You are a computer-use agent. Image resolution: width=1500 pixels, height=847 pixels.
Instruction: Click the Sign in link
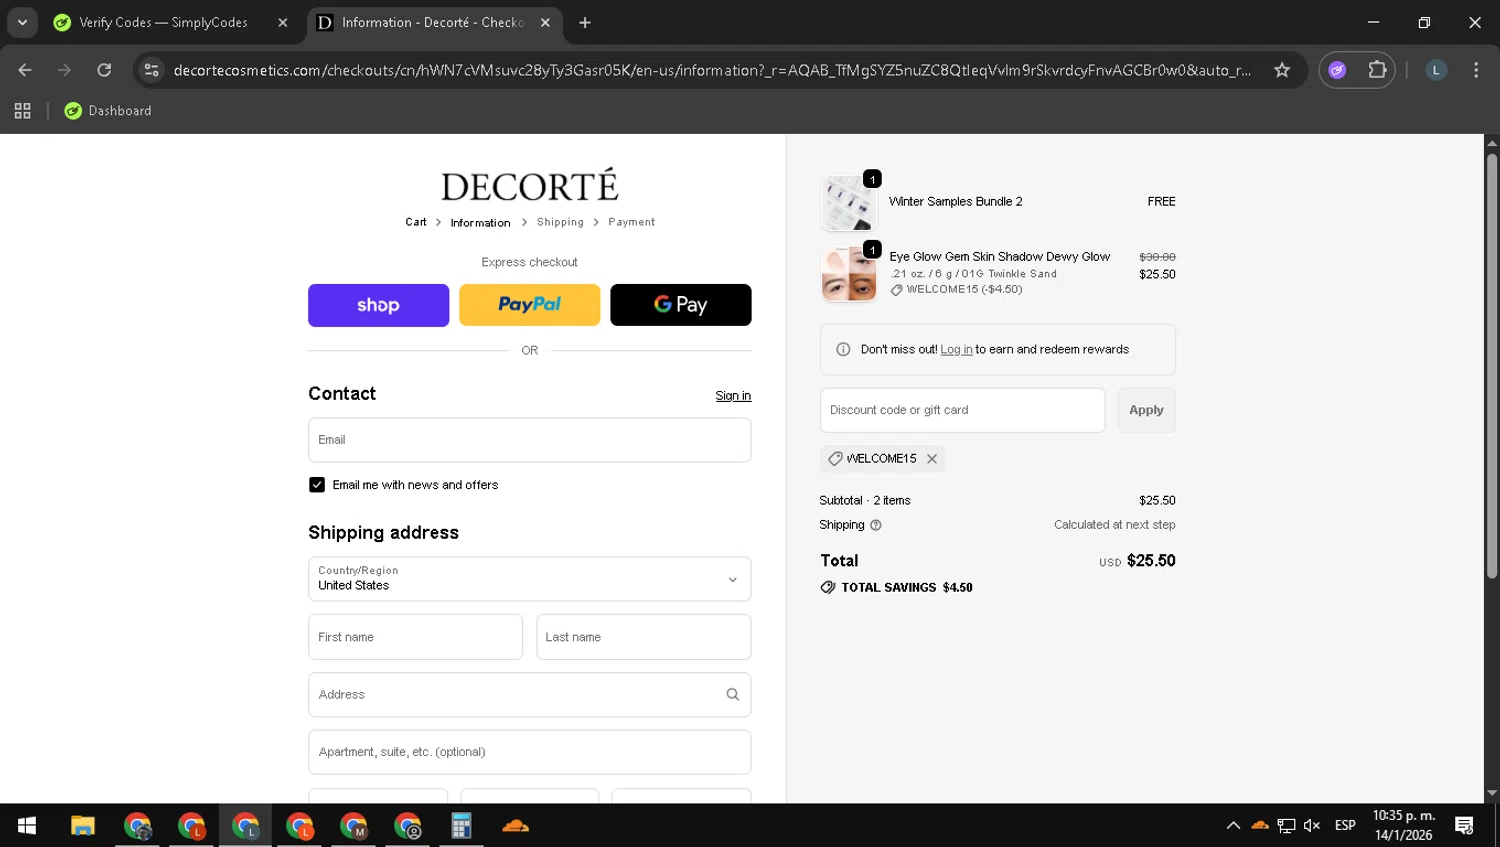[x=733, y=396]
